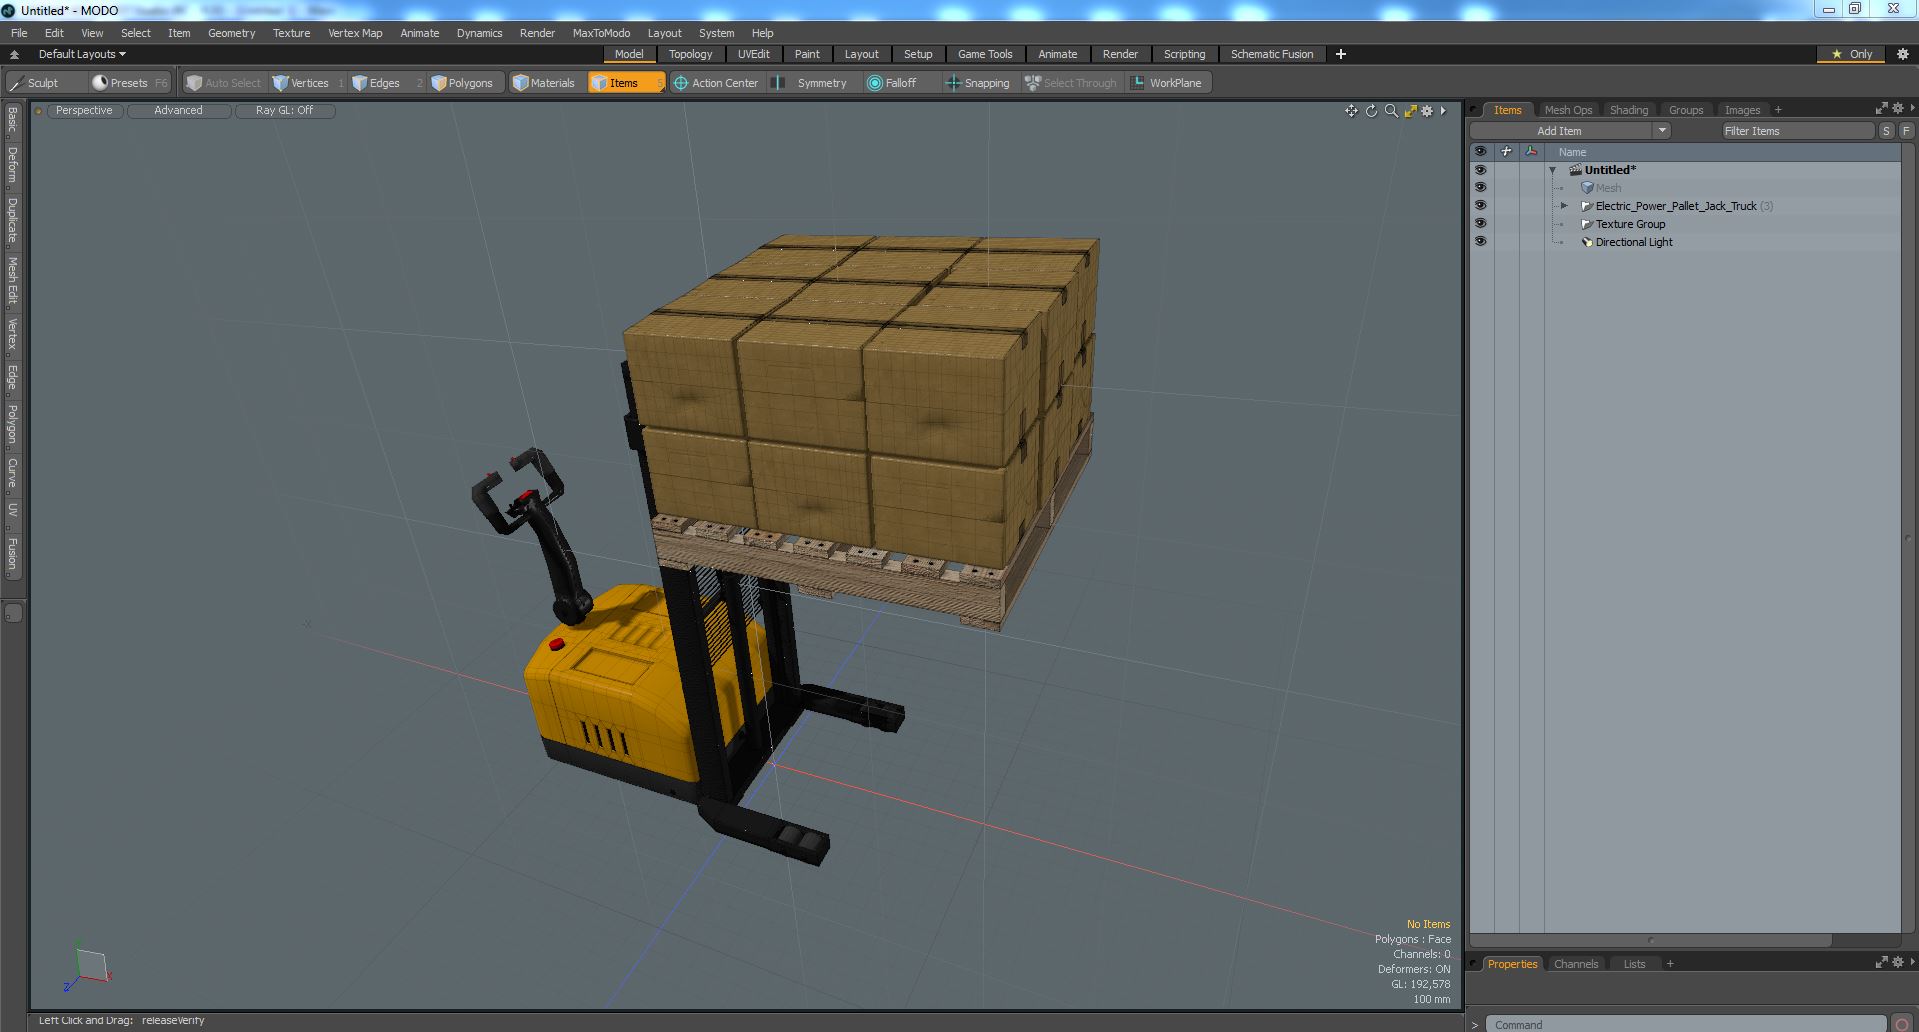Click the visibility column header eye
The image size is (1919, 1032).
pyautogui.click(x=1480, y=152)
